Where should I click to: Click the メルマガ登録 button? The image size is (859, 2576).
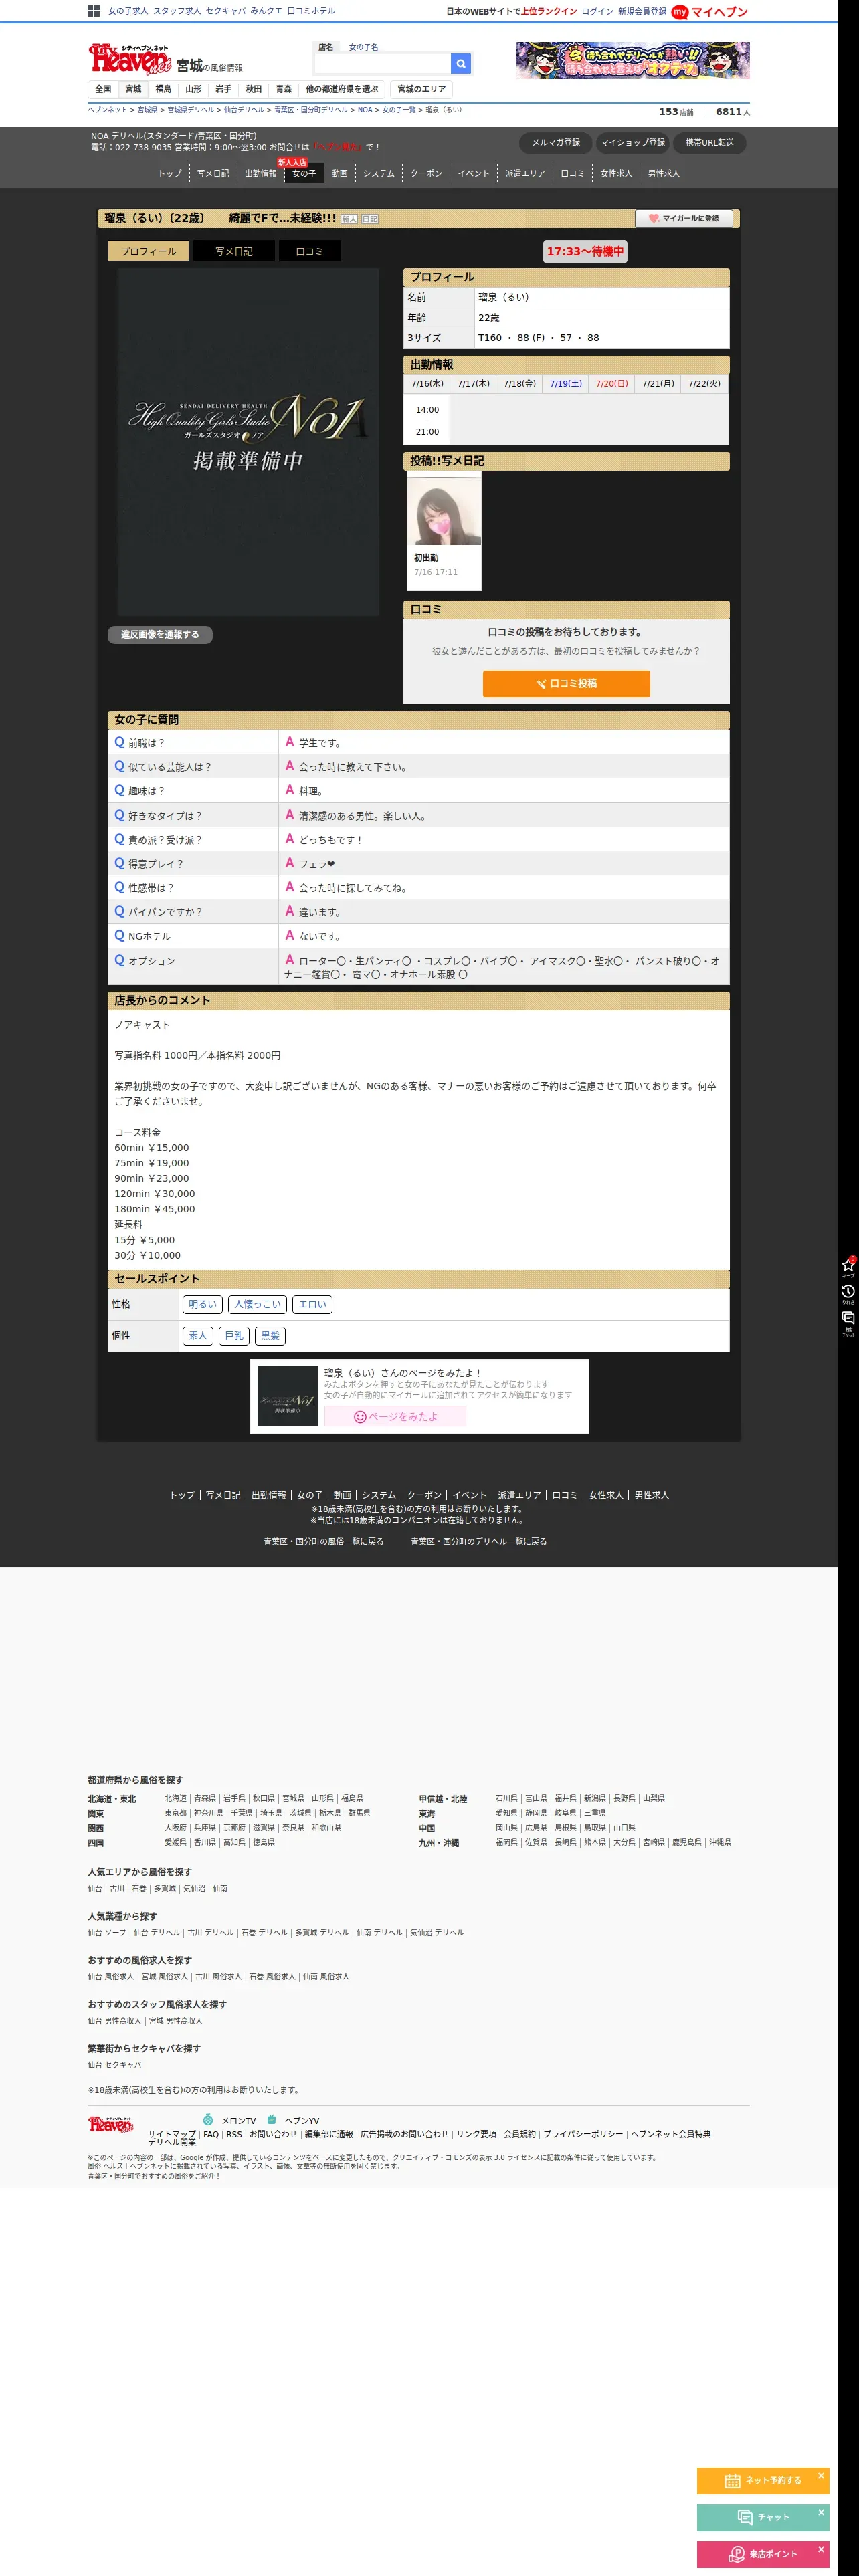coord(556,143)
